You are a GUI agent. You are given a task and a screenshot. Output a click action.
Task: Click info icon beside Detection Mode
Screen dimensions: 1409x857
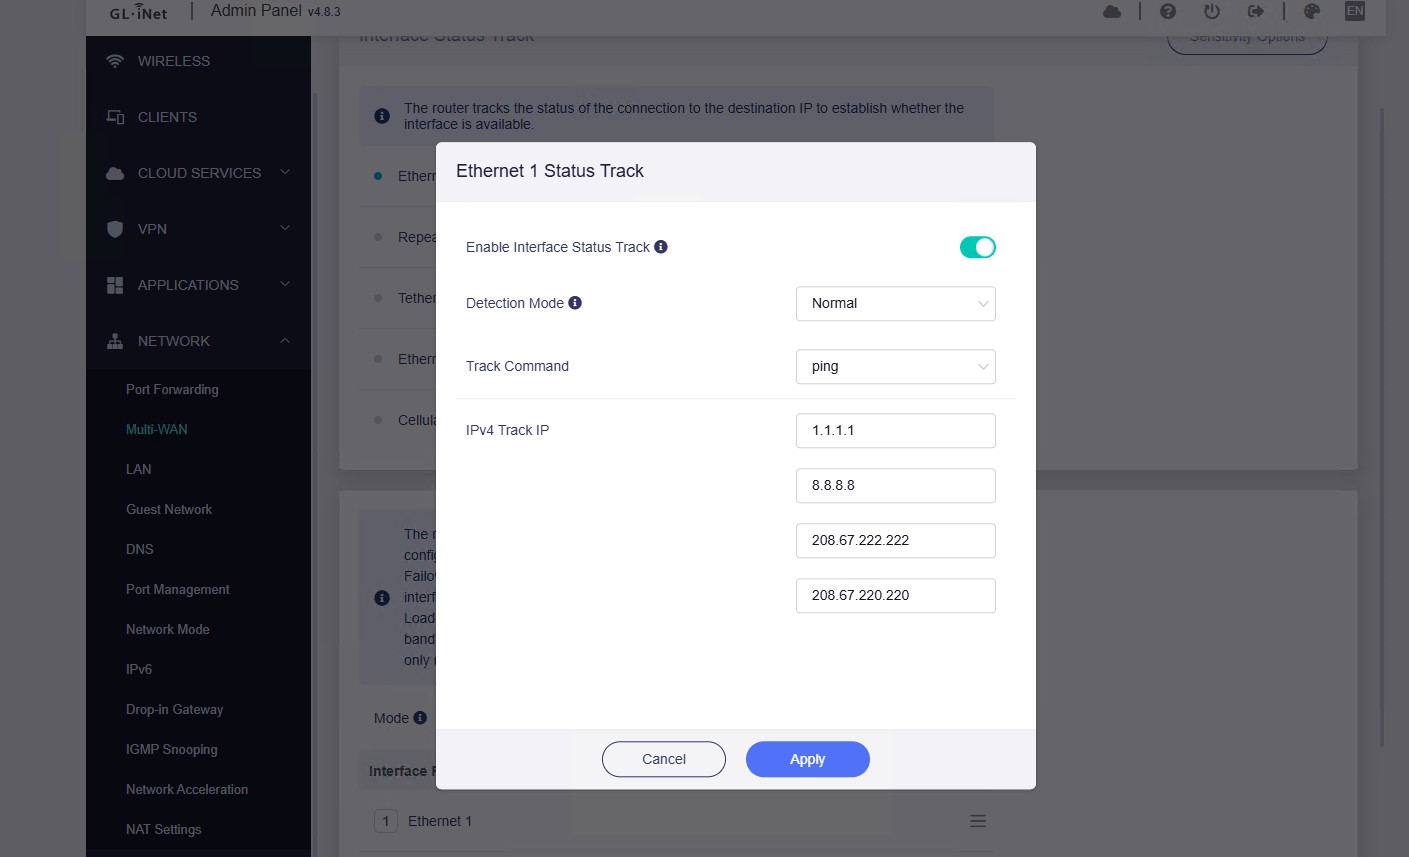pos(575,303)
